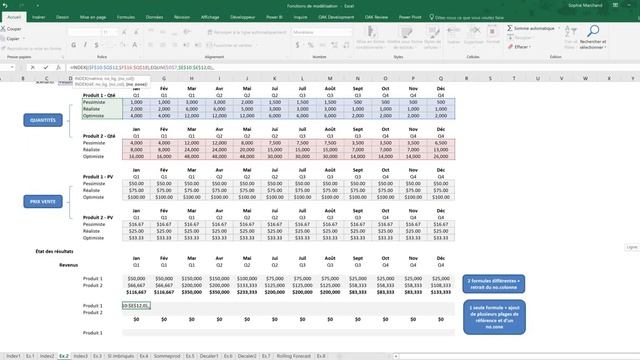
Task: Open the Affichage ribbon tab
Action: click(210, 17)
